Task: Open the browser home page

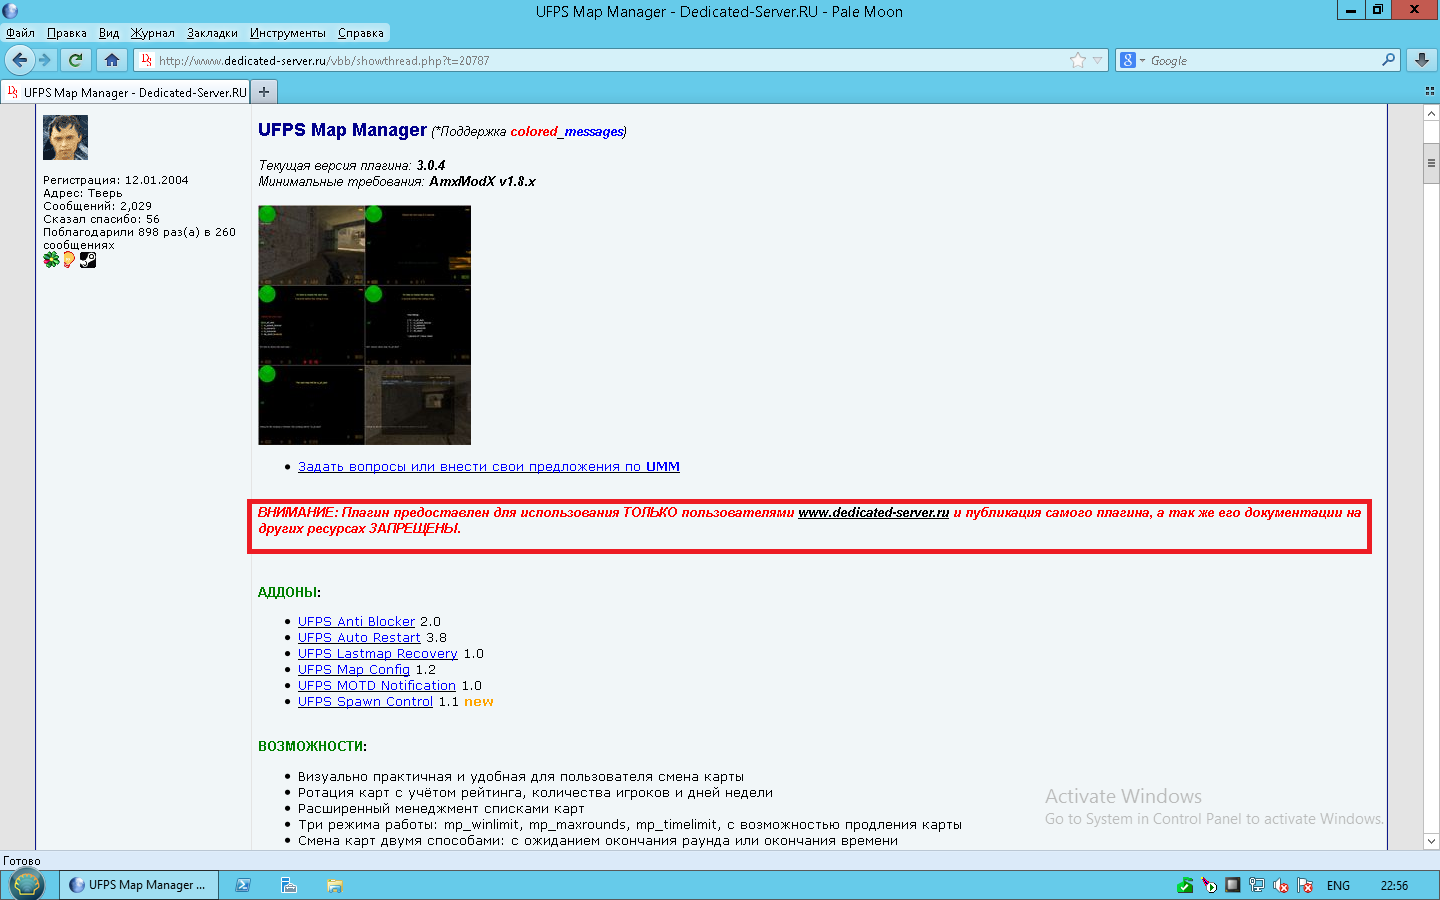Action: pos(112,60)
